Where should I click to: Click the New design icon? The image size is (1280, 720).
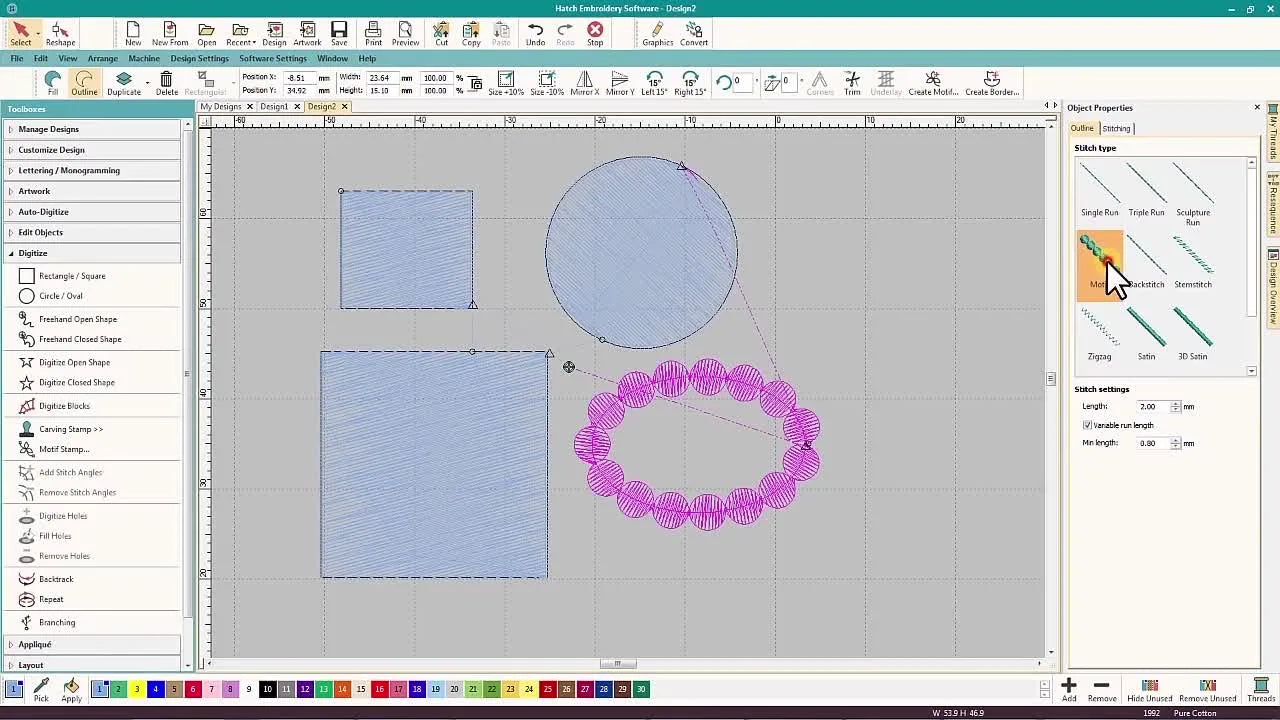(133, 34)
